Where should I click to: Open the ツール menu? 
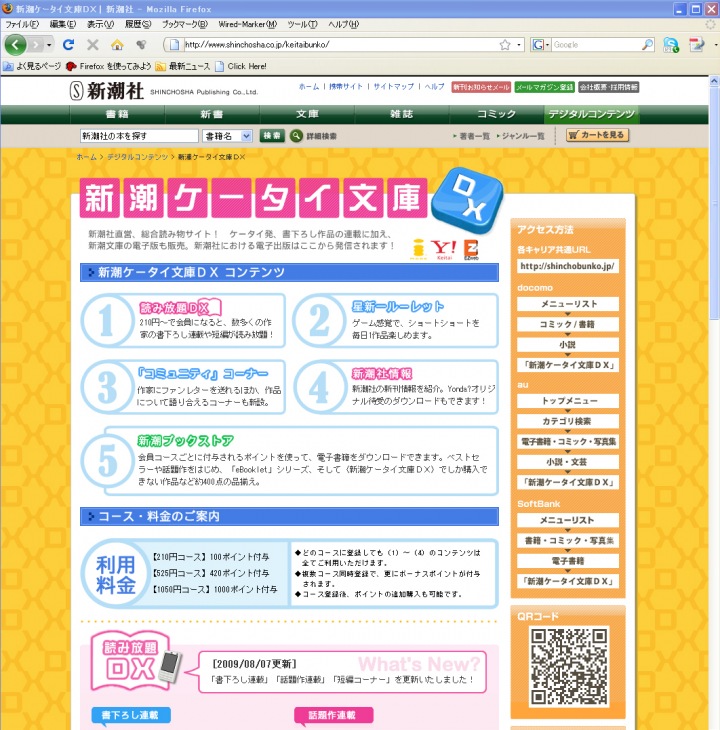tap(303, 24)
